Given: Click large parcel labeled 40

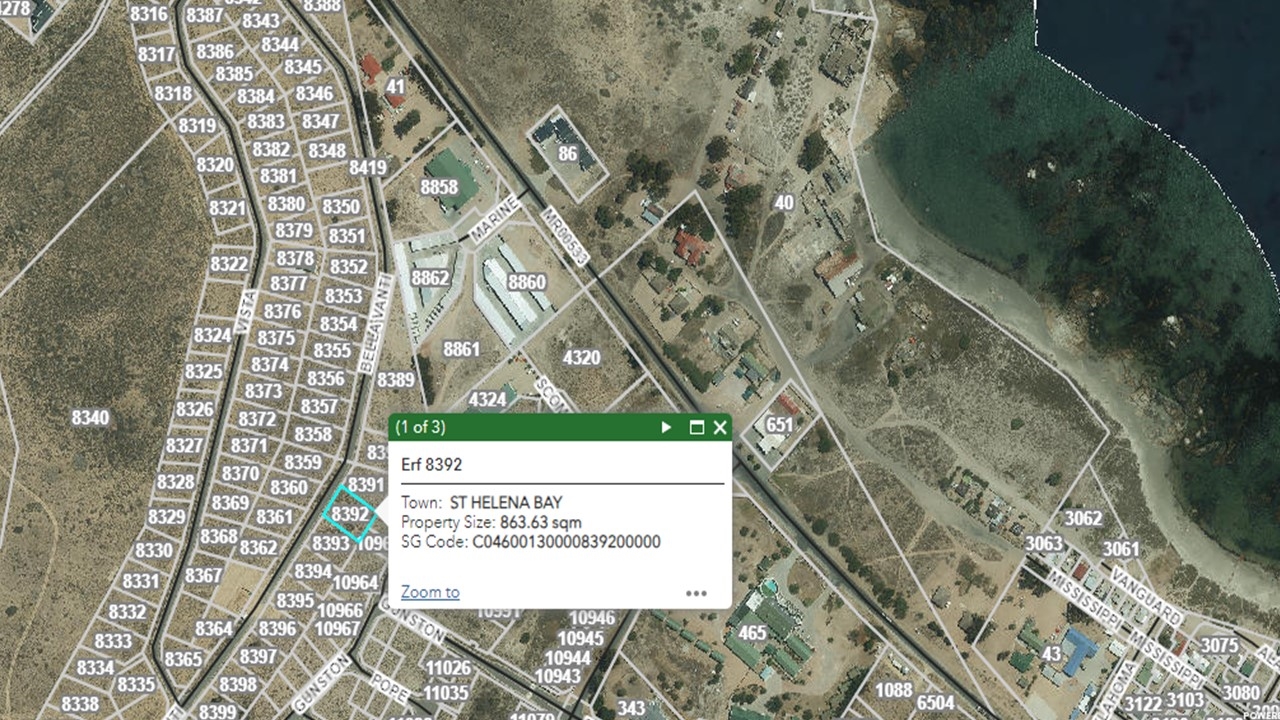Looking at the screenshot, I should (x=784, y=203).
